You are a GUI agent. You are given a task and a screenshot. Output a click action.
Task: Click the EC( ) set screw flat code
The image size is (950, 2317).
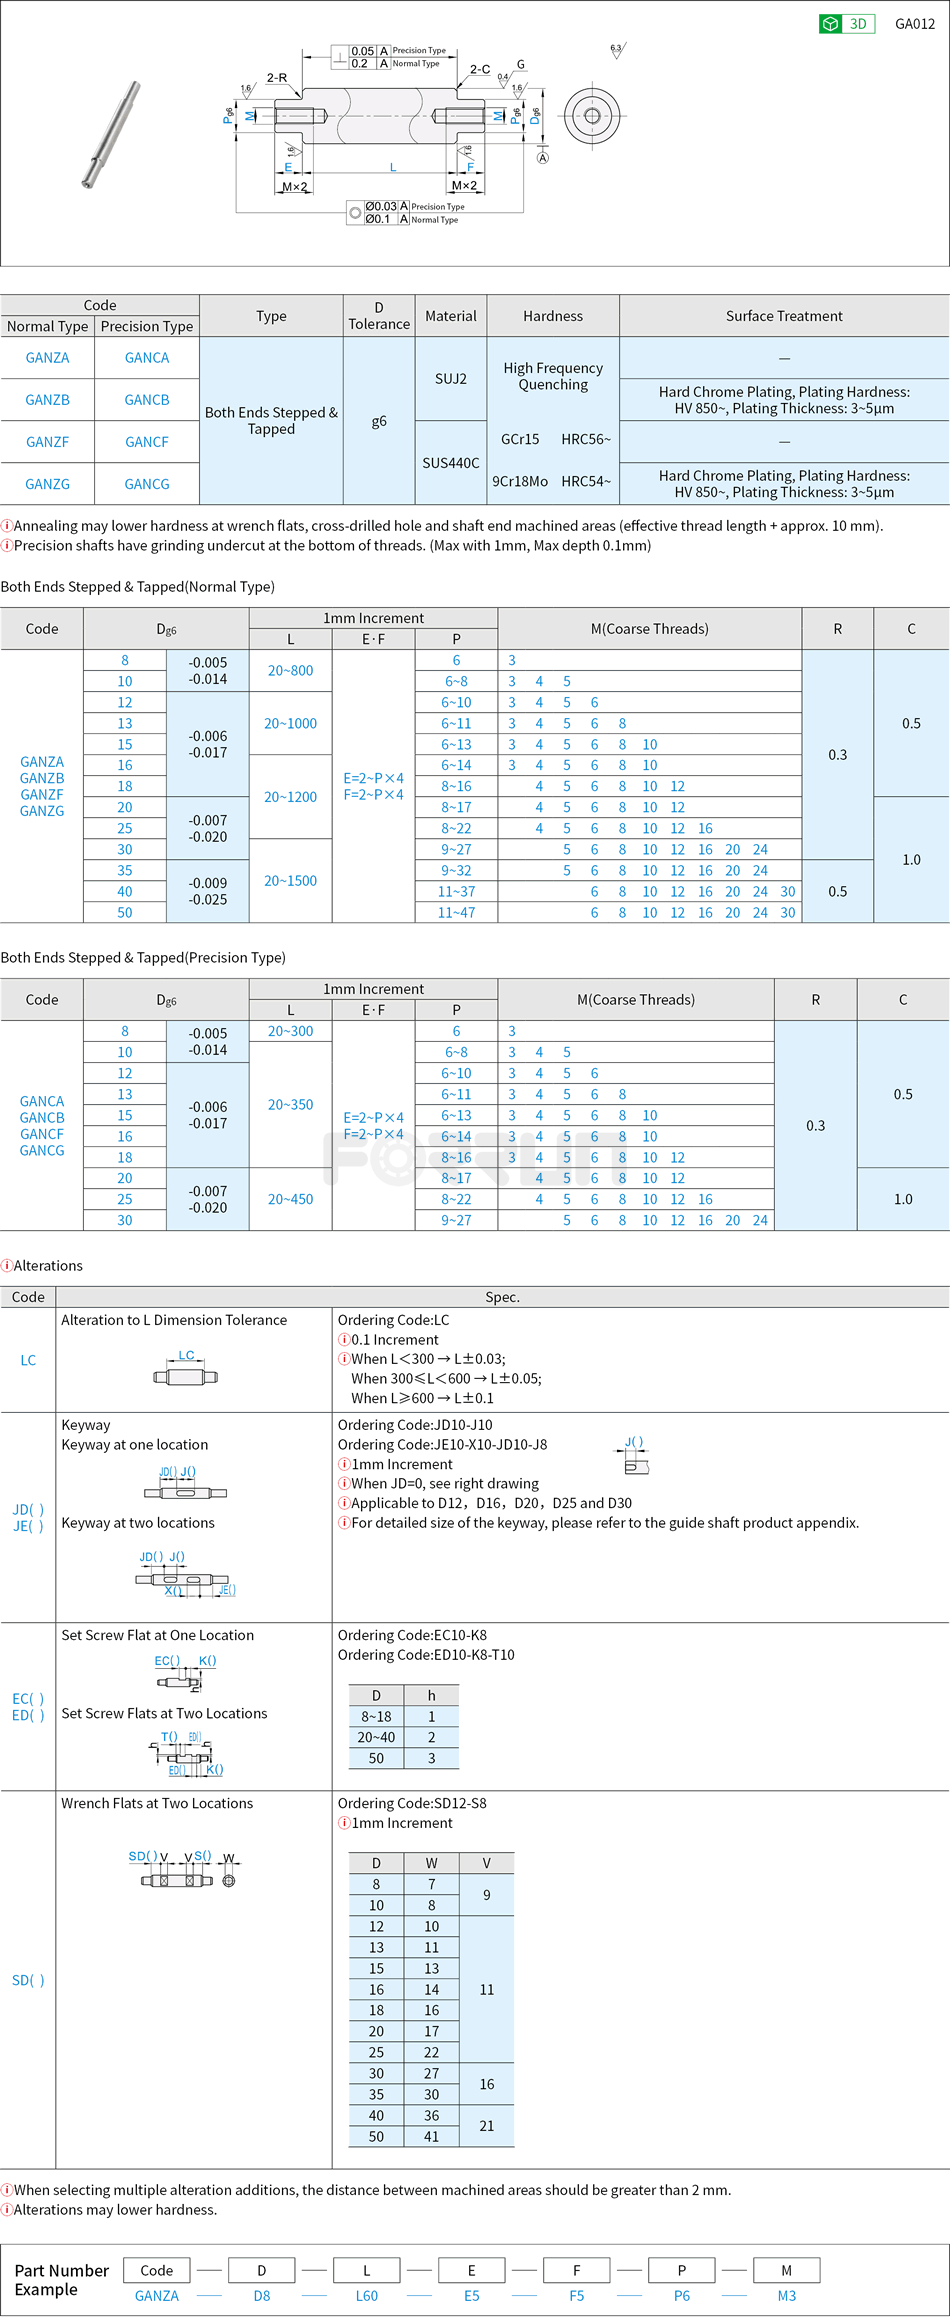pos(28,1699)
